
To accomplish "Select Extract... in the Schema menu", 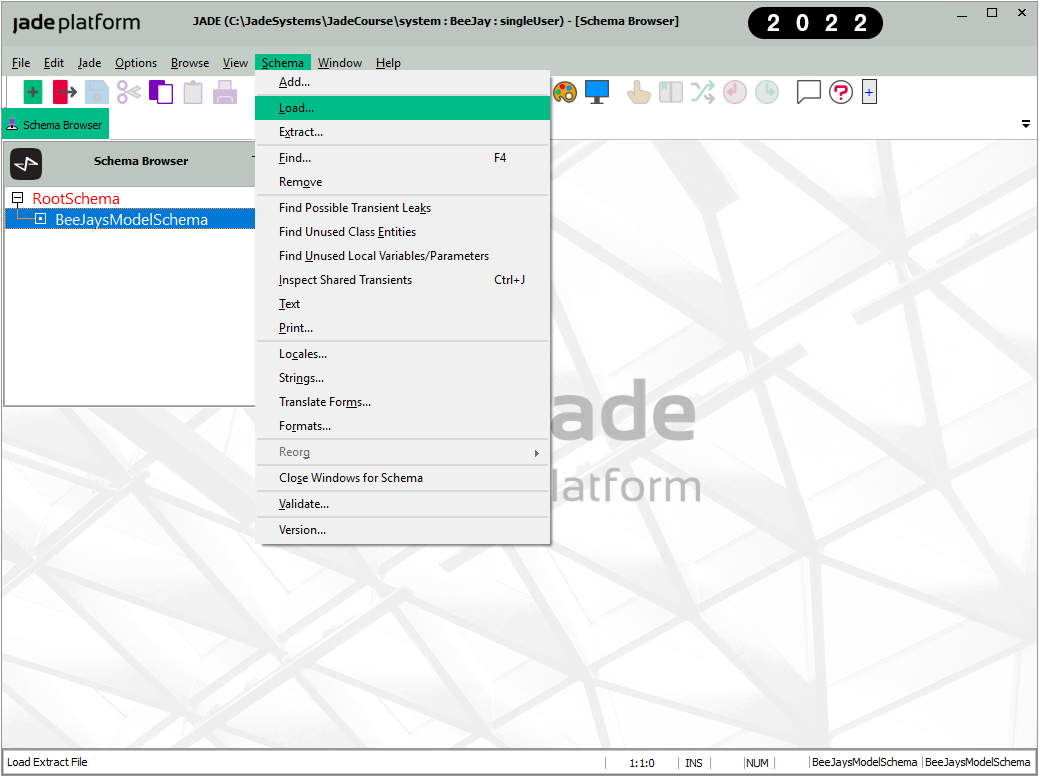I will click(x=301, y=132).
